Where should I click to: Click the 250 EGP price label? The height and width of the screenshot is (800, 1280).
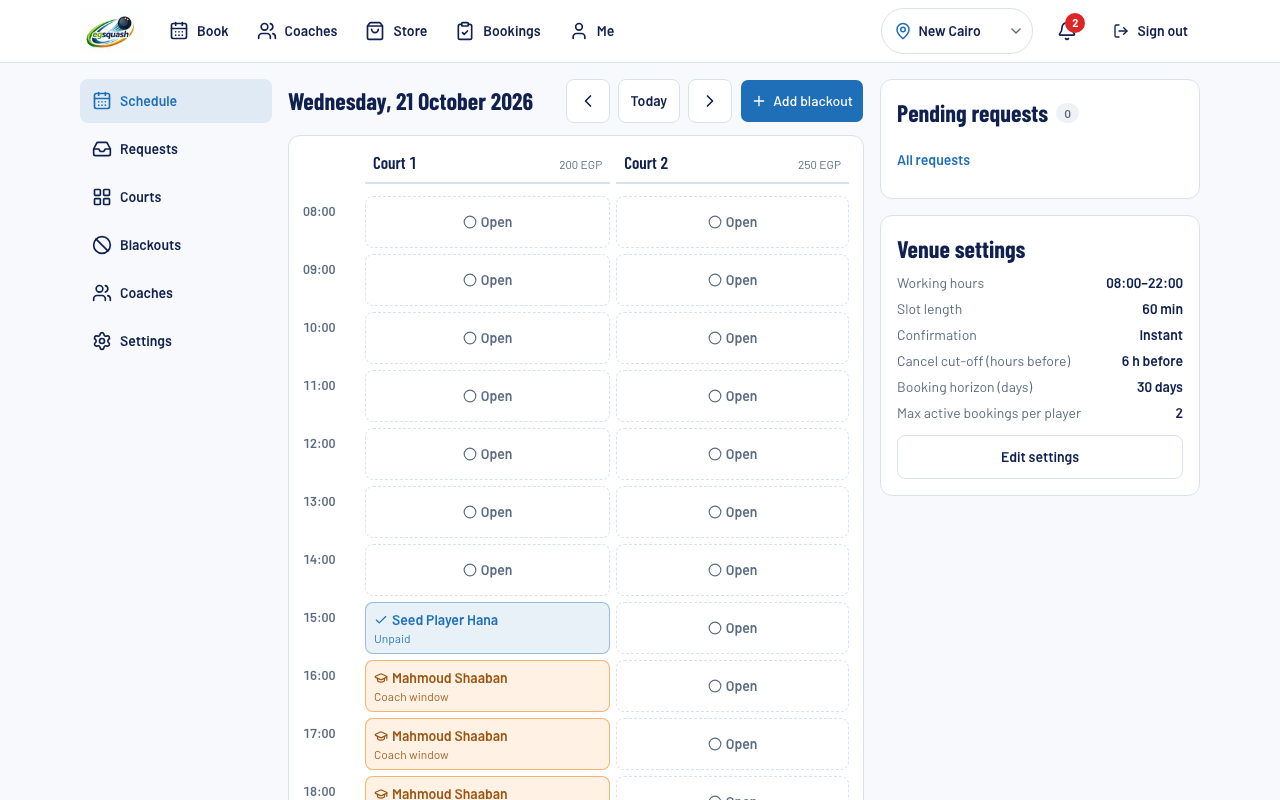[819, 165]
